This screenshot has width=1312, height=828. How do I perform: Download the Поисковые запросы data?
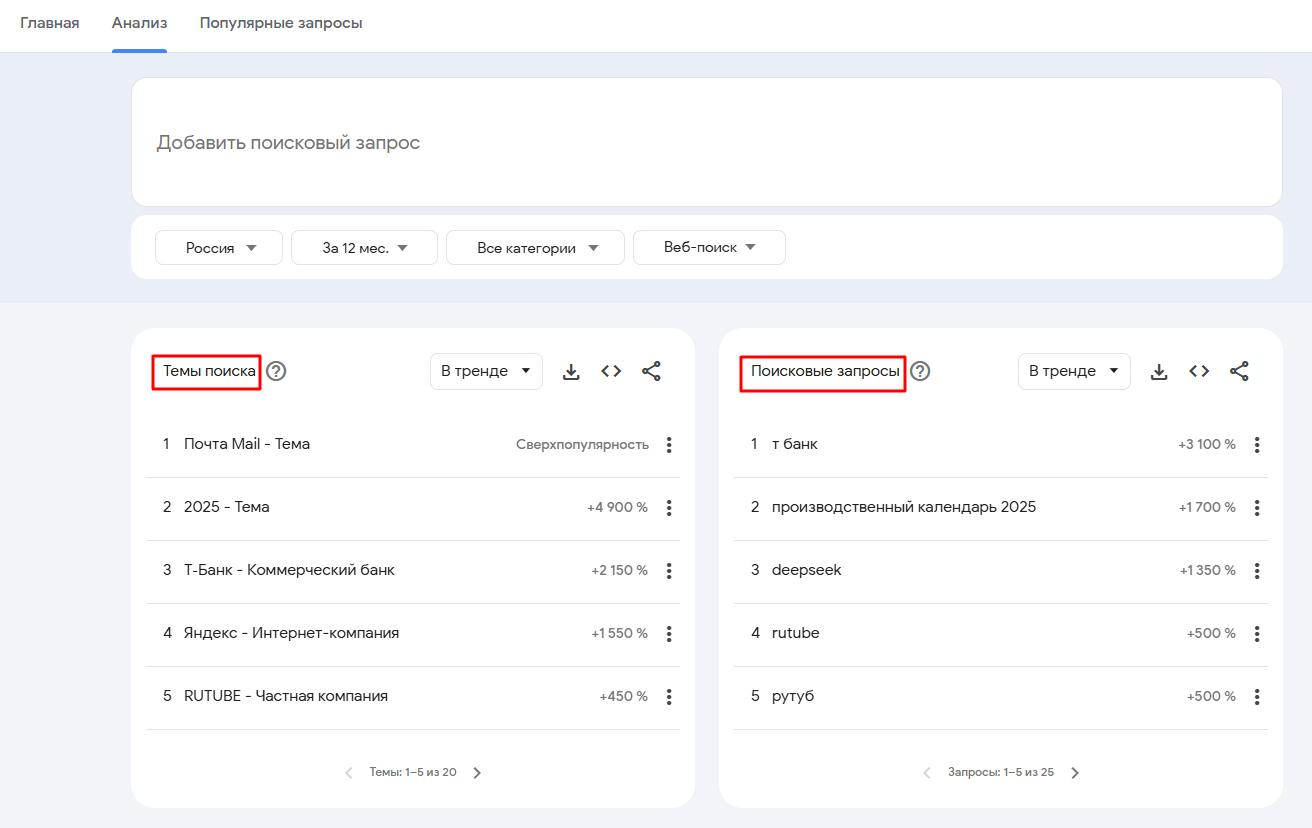click(x=1159, y=371)
